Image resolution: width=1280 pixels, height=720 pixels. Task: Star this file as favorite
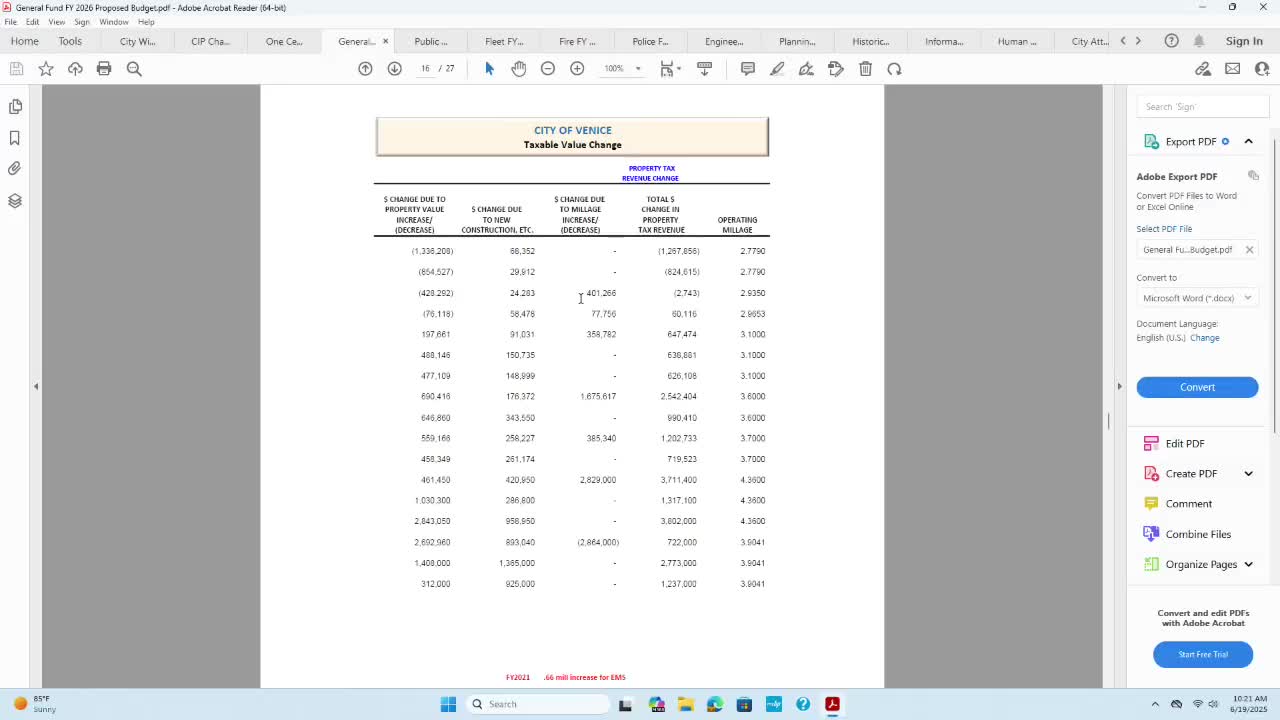[x=46, y=68]
